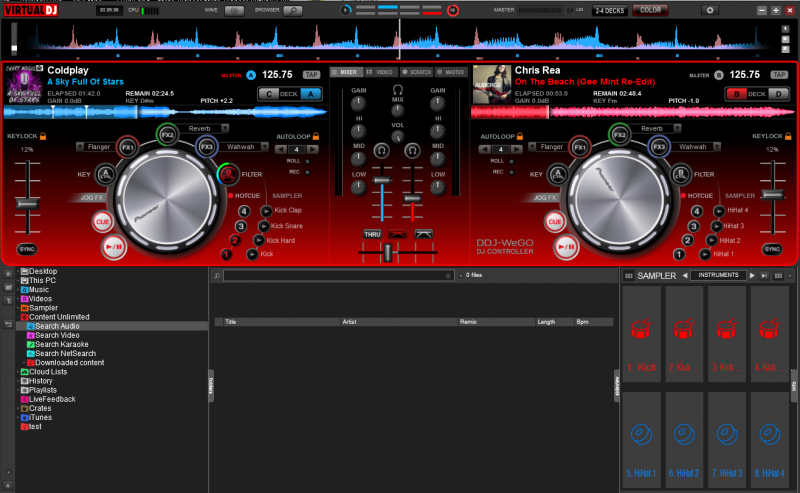Select Search Karaoke in folder tree

pyautogui.click(x=61, y=344)
